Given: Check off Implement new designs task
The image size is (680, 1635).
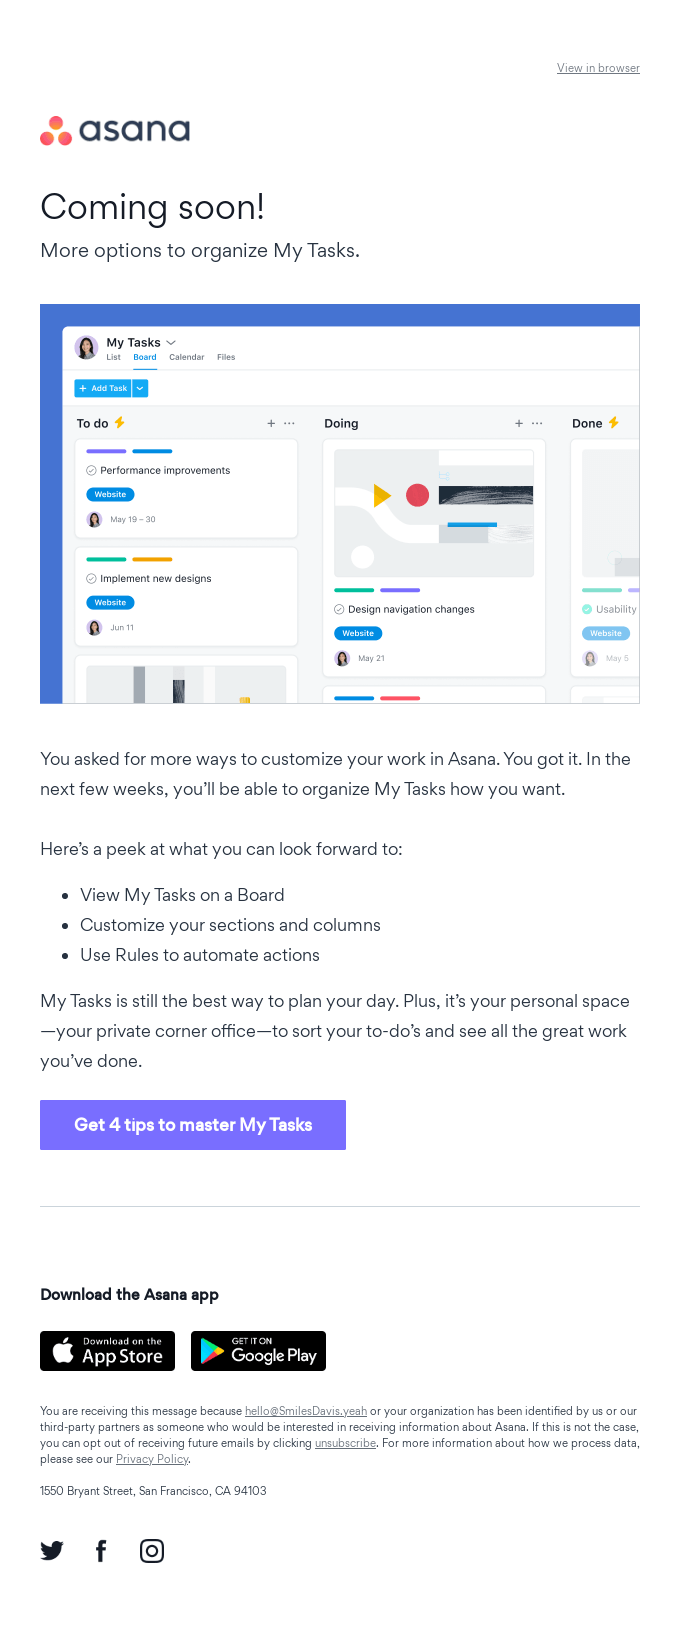Looking at the screenshot, I should (91, 578).
